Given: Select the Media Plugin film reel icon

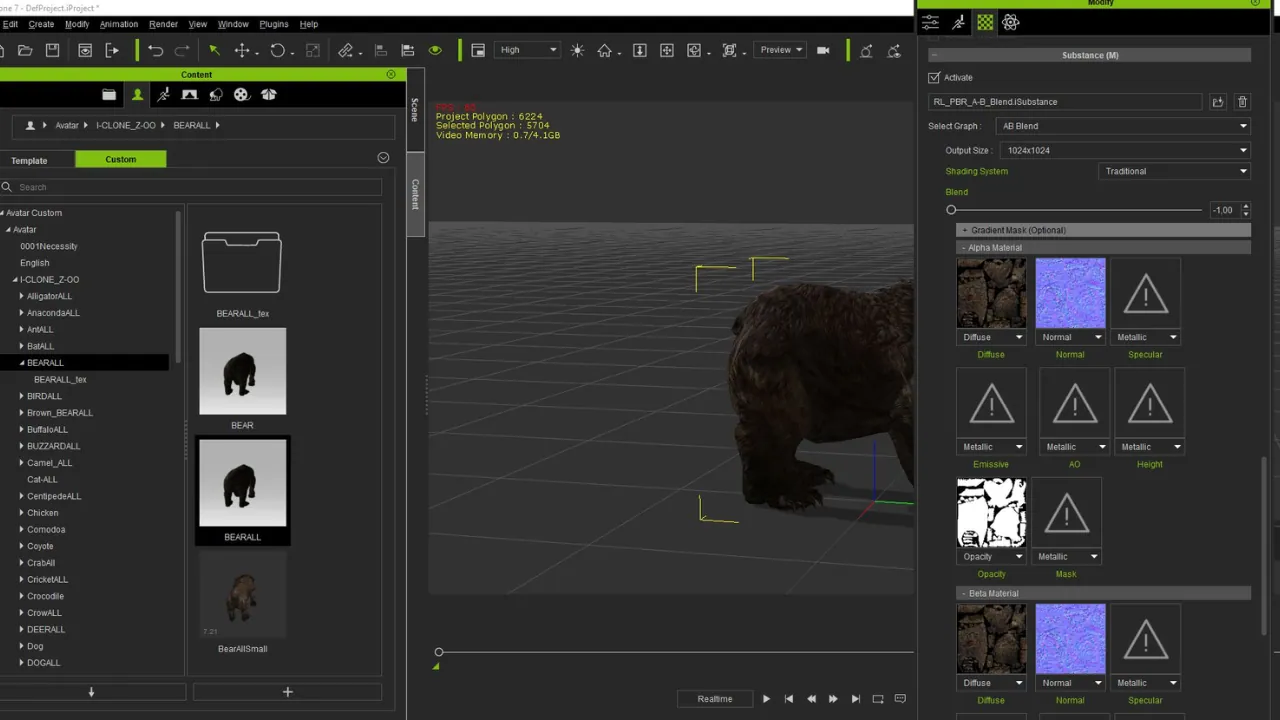Looking at the screenshot, I should coord(241,95).
